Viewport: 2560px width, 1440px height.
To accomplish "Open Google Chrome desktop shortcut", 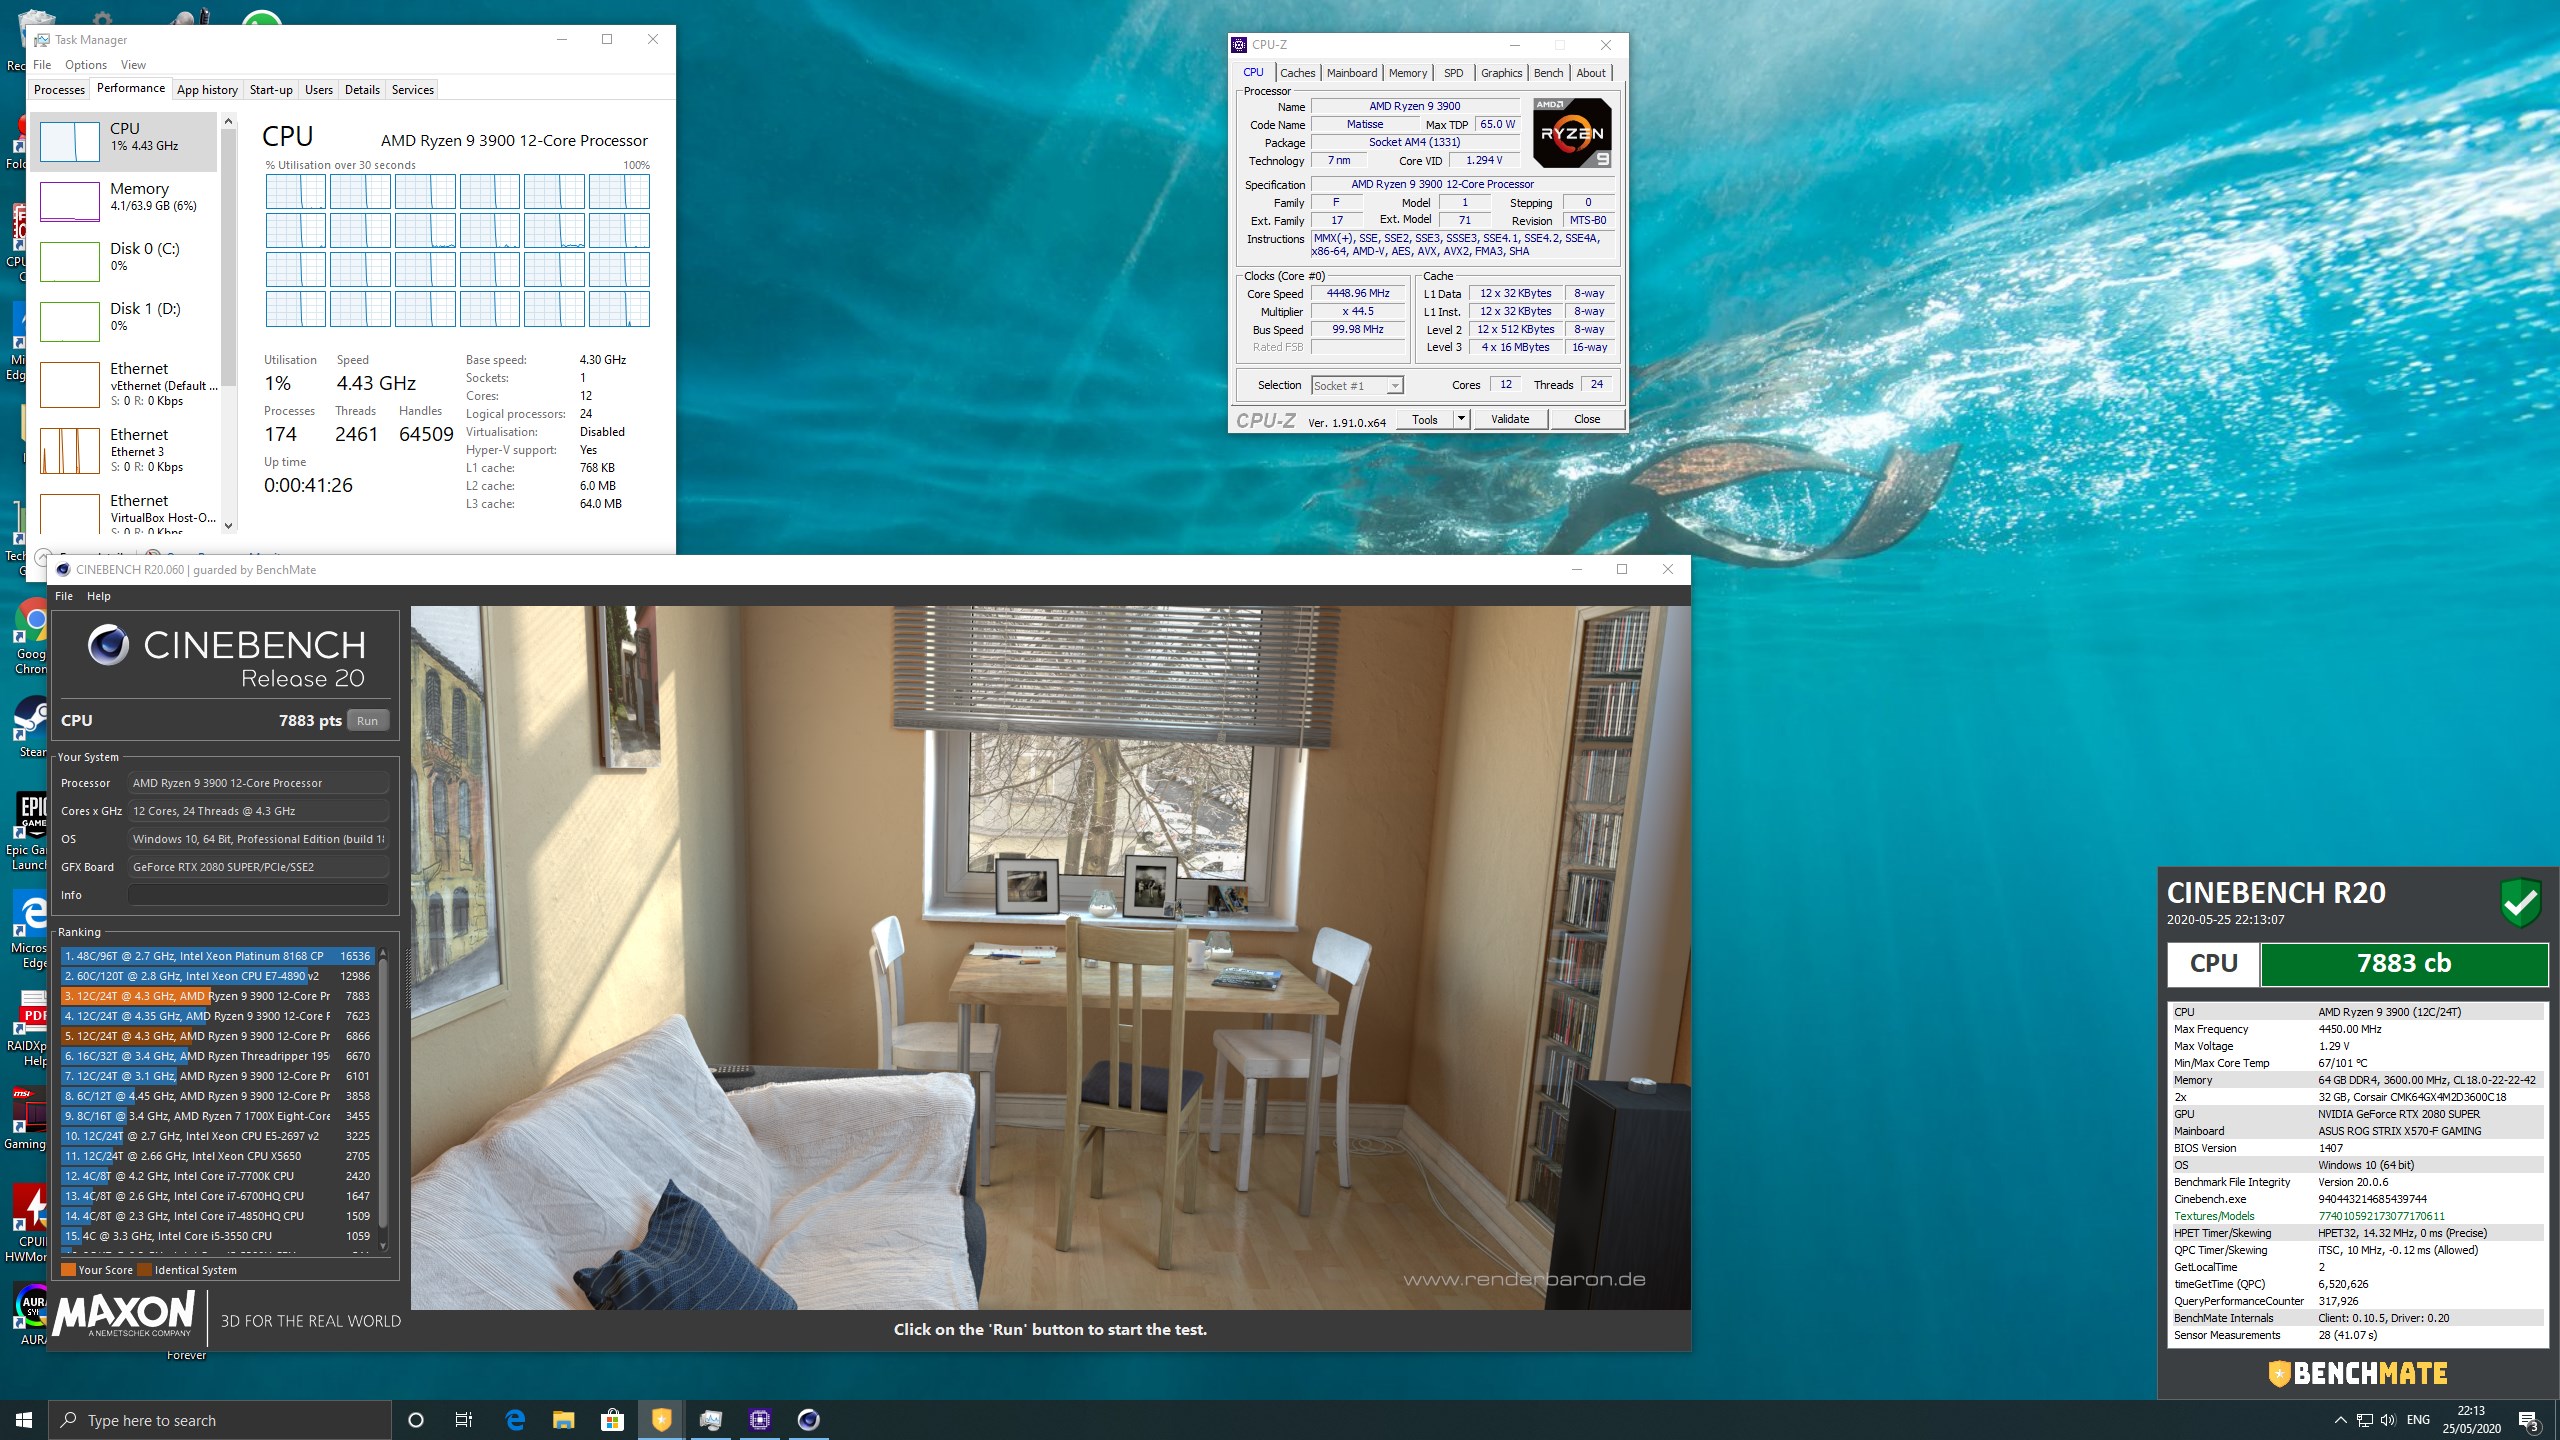I will [31, 637].
